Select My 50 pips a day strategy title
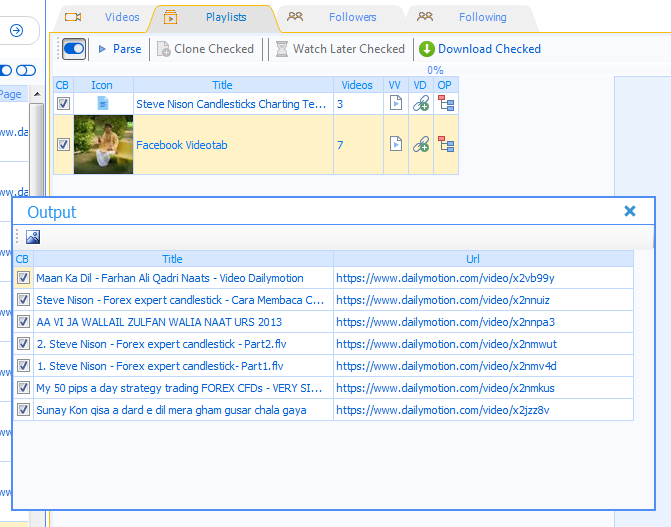The height and width of the screenshot is (527, 671). 179,388
